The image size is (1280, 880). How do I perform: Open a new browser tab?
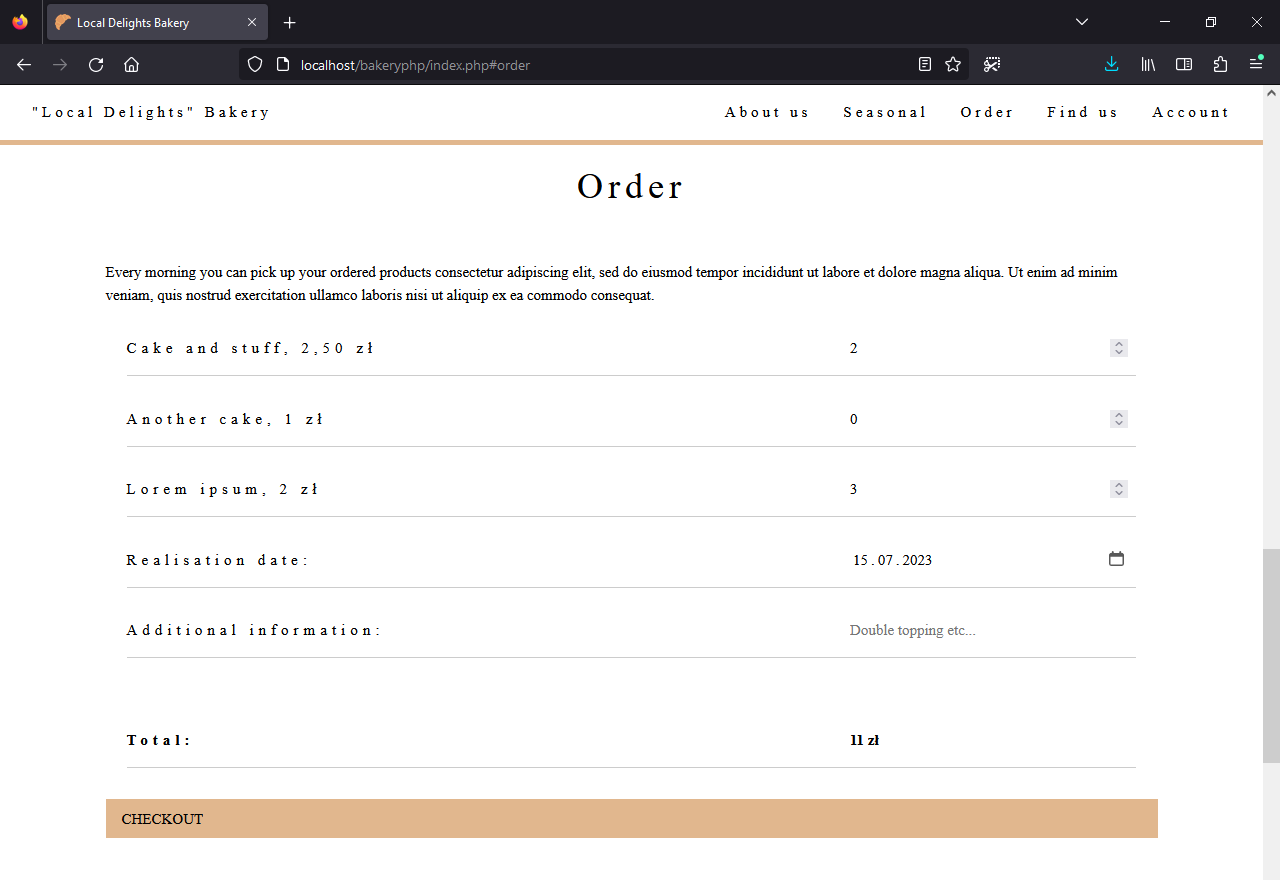[x=290, y=22]
